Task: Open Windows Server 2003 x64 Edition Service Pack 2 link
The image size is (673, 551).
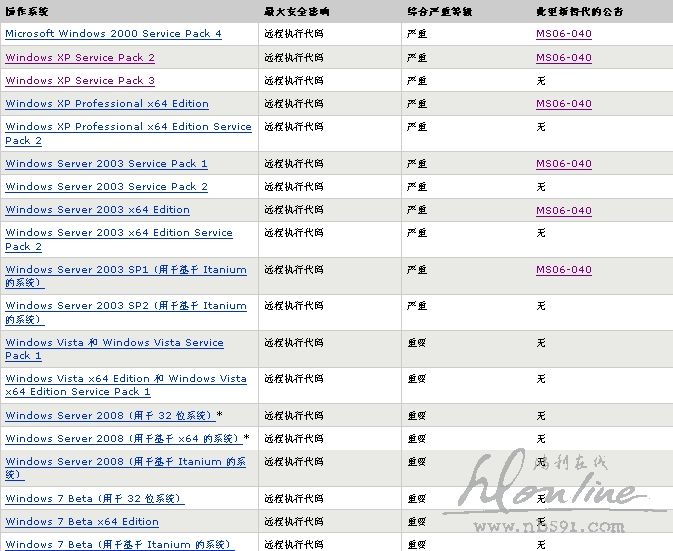Action: tap(119, 239)
